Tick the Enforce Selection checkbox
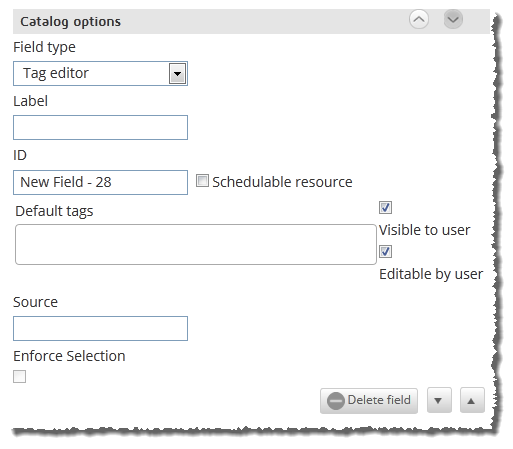The image size is (513, 449). click(x=19, y=377)
